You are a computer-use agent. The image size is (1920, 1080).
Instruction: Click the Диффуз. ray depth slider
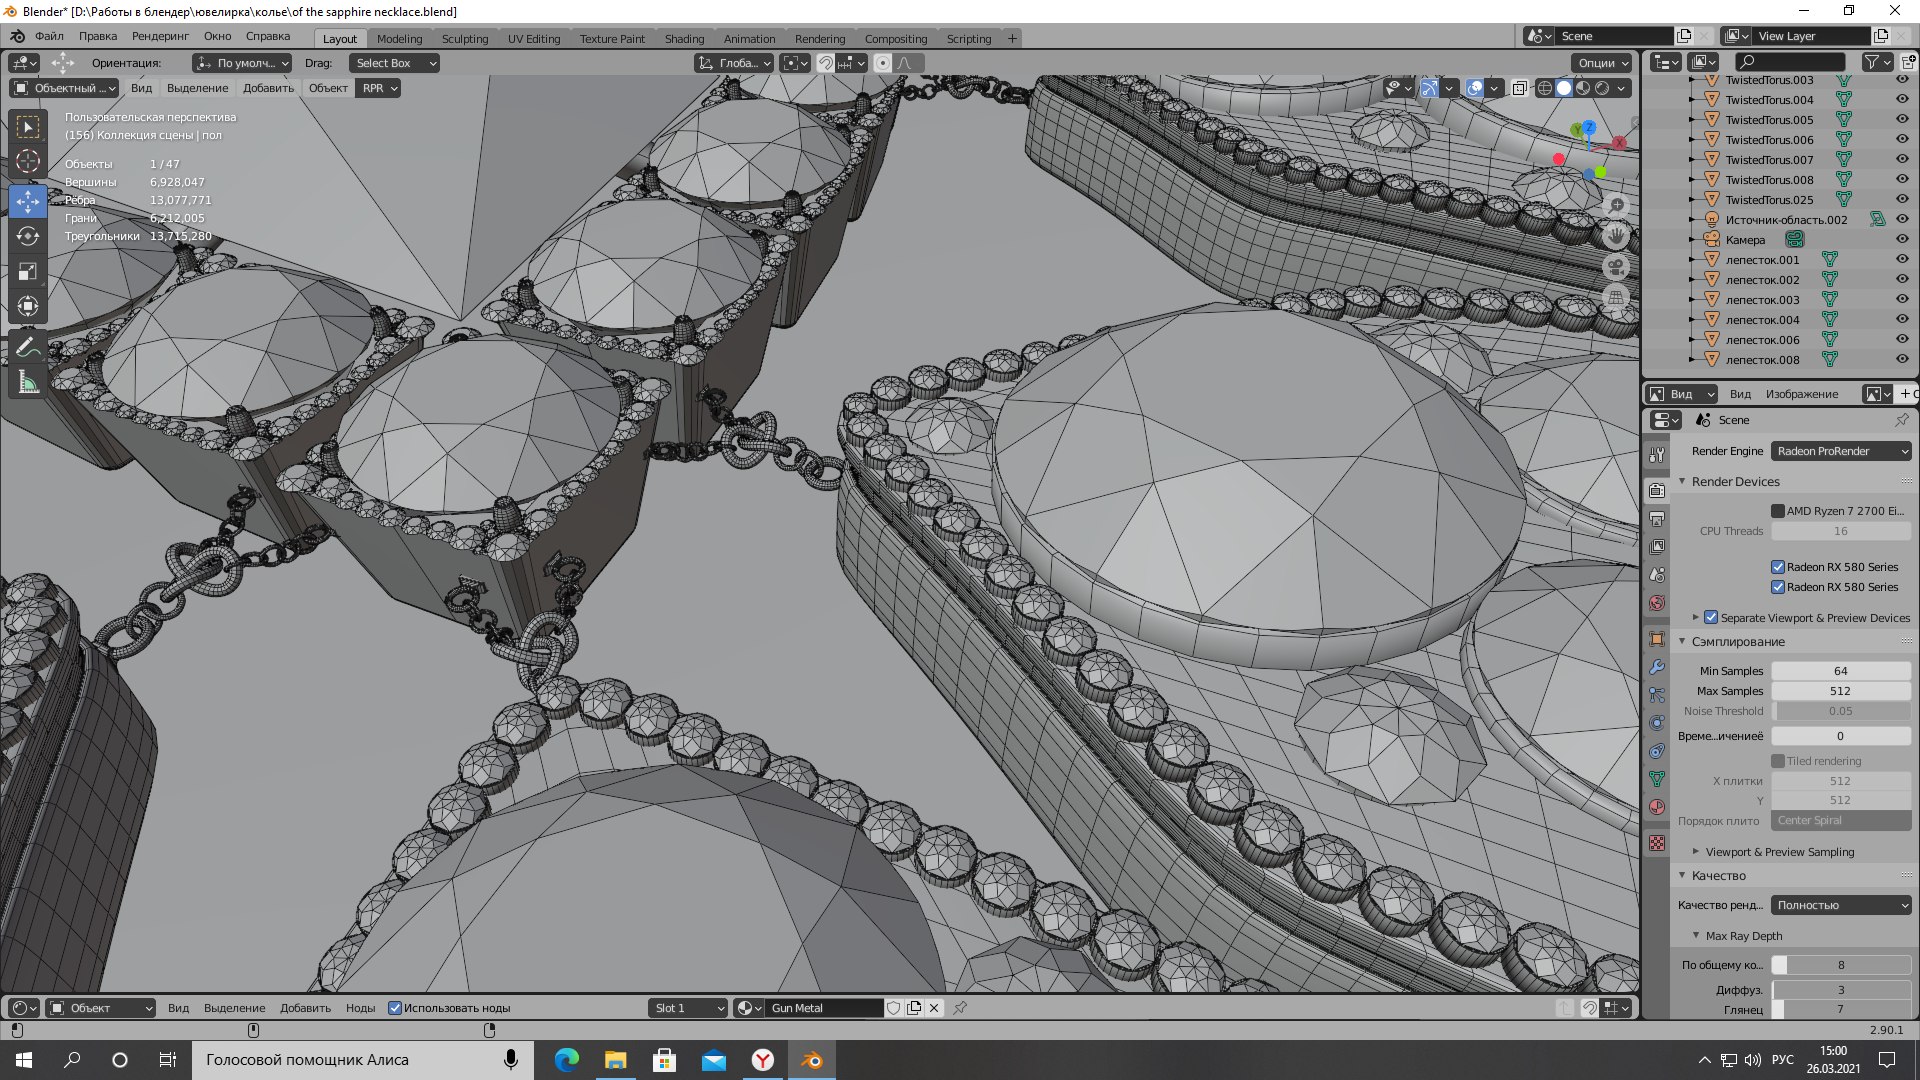pos(1841,990)
